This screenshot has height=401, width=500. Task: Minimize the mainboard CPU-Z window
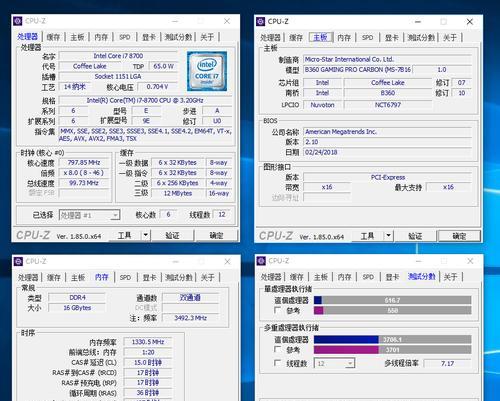418,22
